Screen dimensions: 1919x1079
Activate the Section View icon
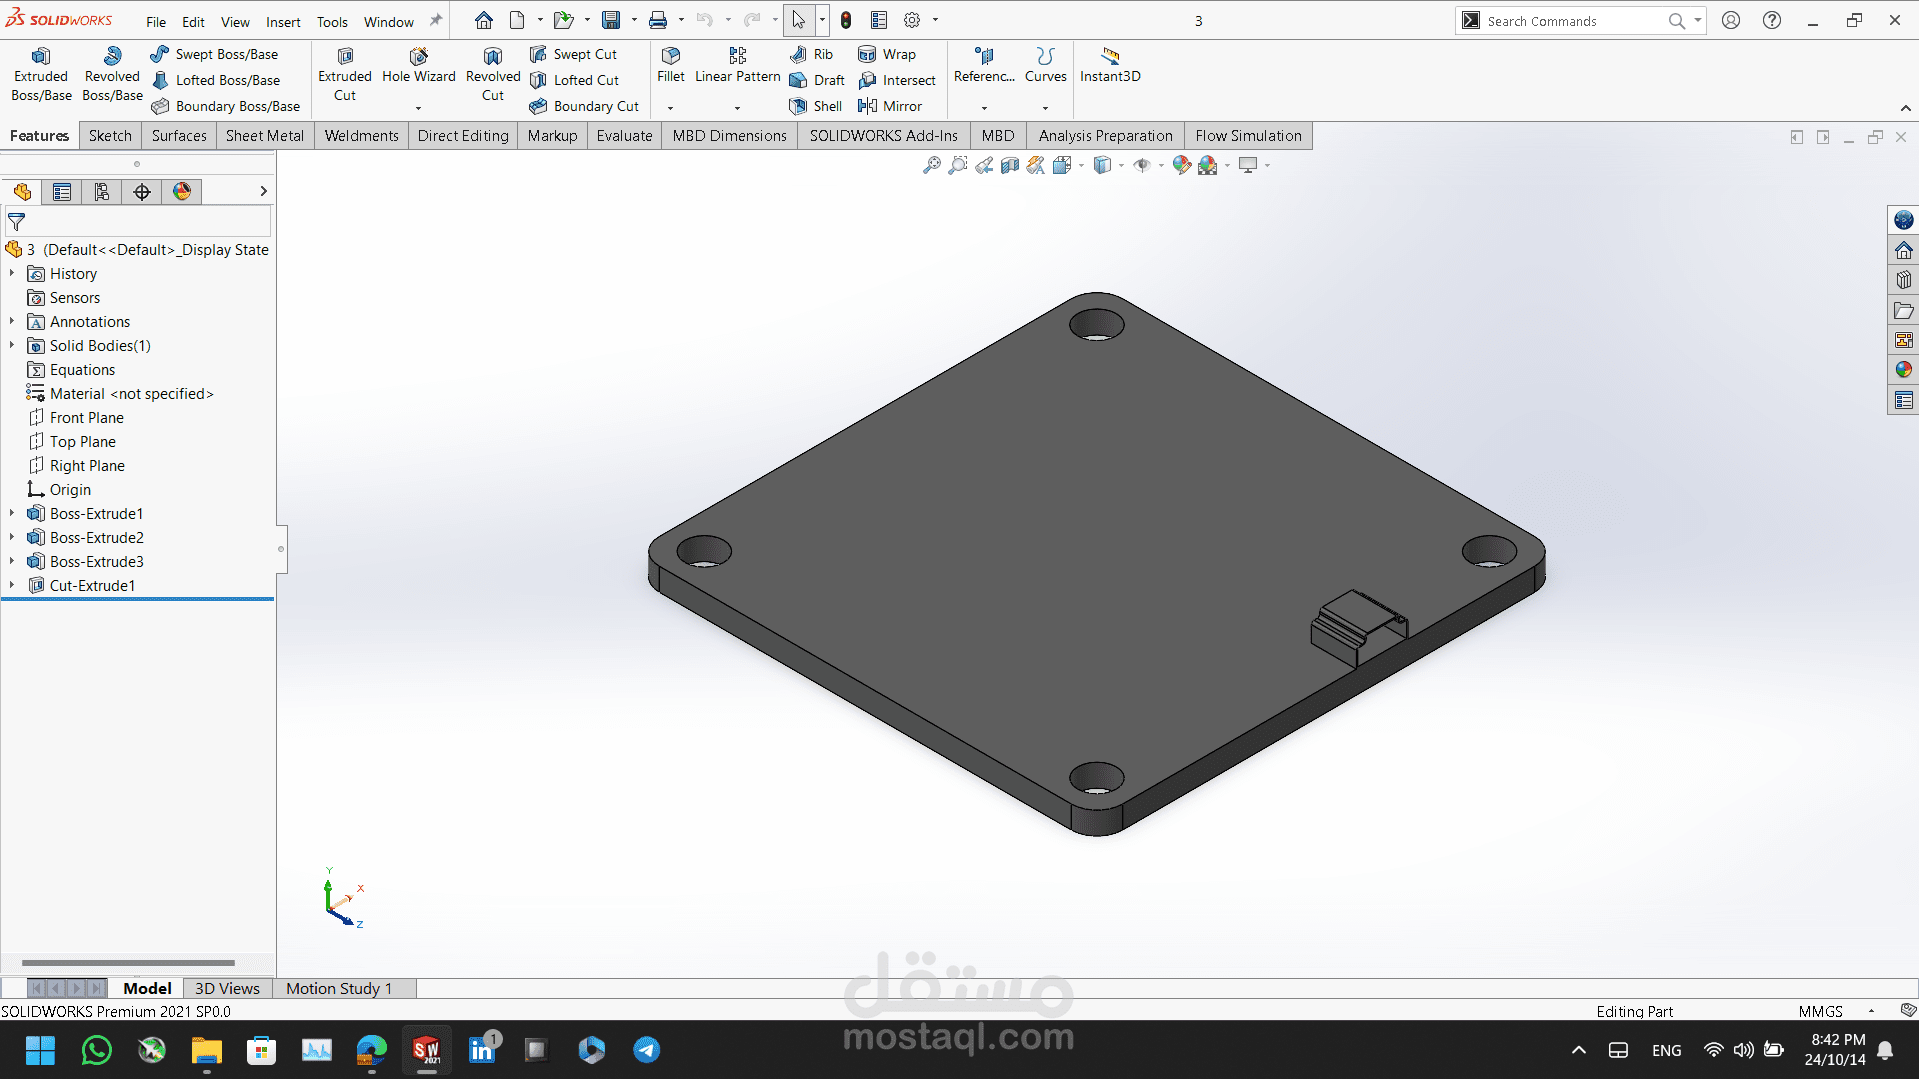(1010, 166)
